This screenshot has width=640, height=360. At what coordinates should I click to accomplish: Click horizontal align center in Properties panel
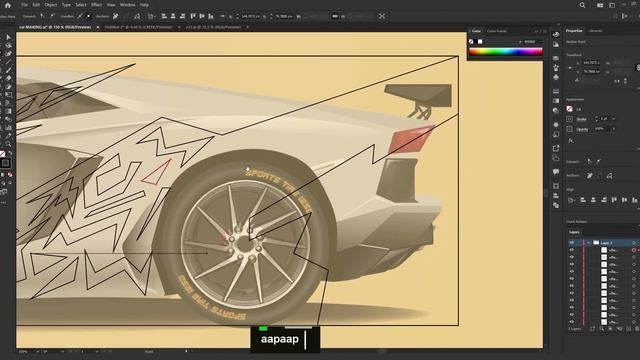(x=593, y=200)
